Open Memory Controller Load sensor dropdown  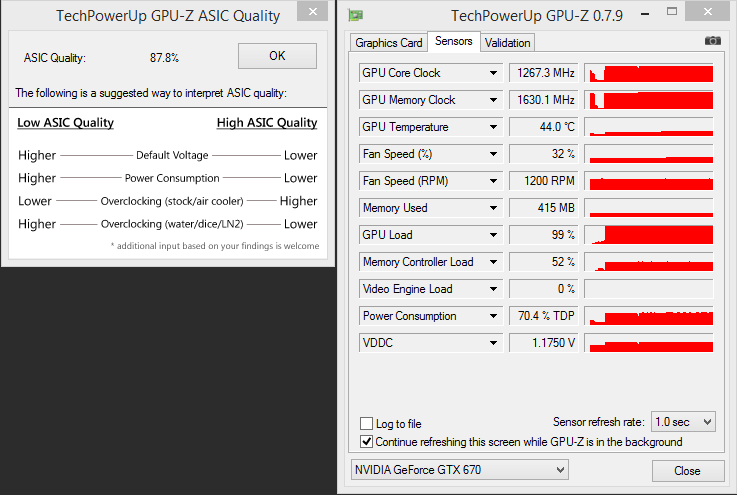(431, 262)
